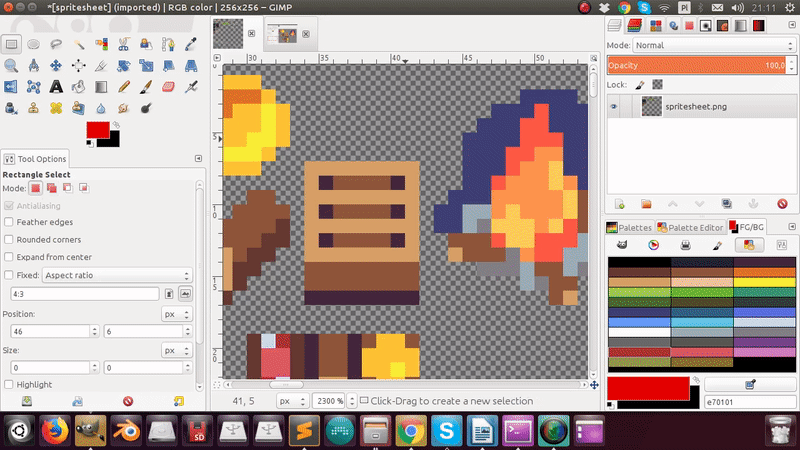This screenshot has height=450, width=800.
Task: Activate the Move tool
Action: click(x=56, y=66)
